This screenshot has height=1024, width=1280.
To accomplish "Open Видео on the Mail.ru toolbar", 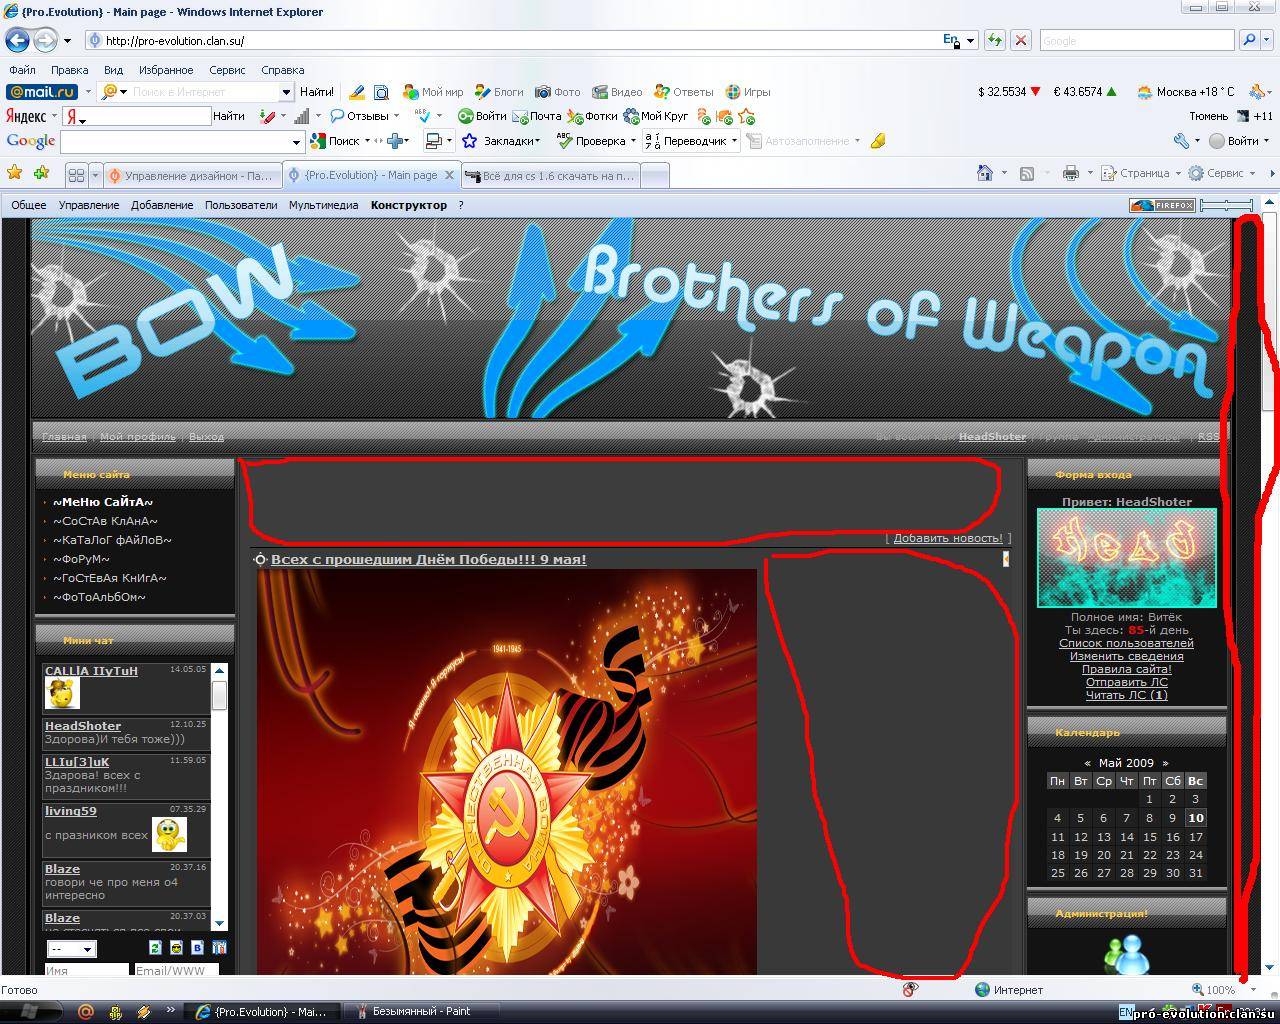I will coord(617,92).
